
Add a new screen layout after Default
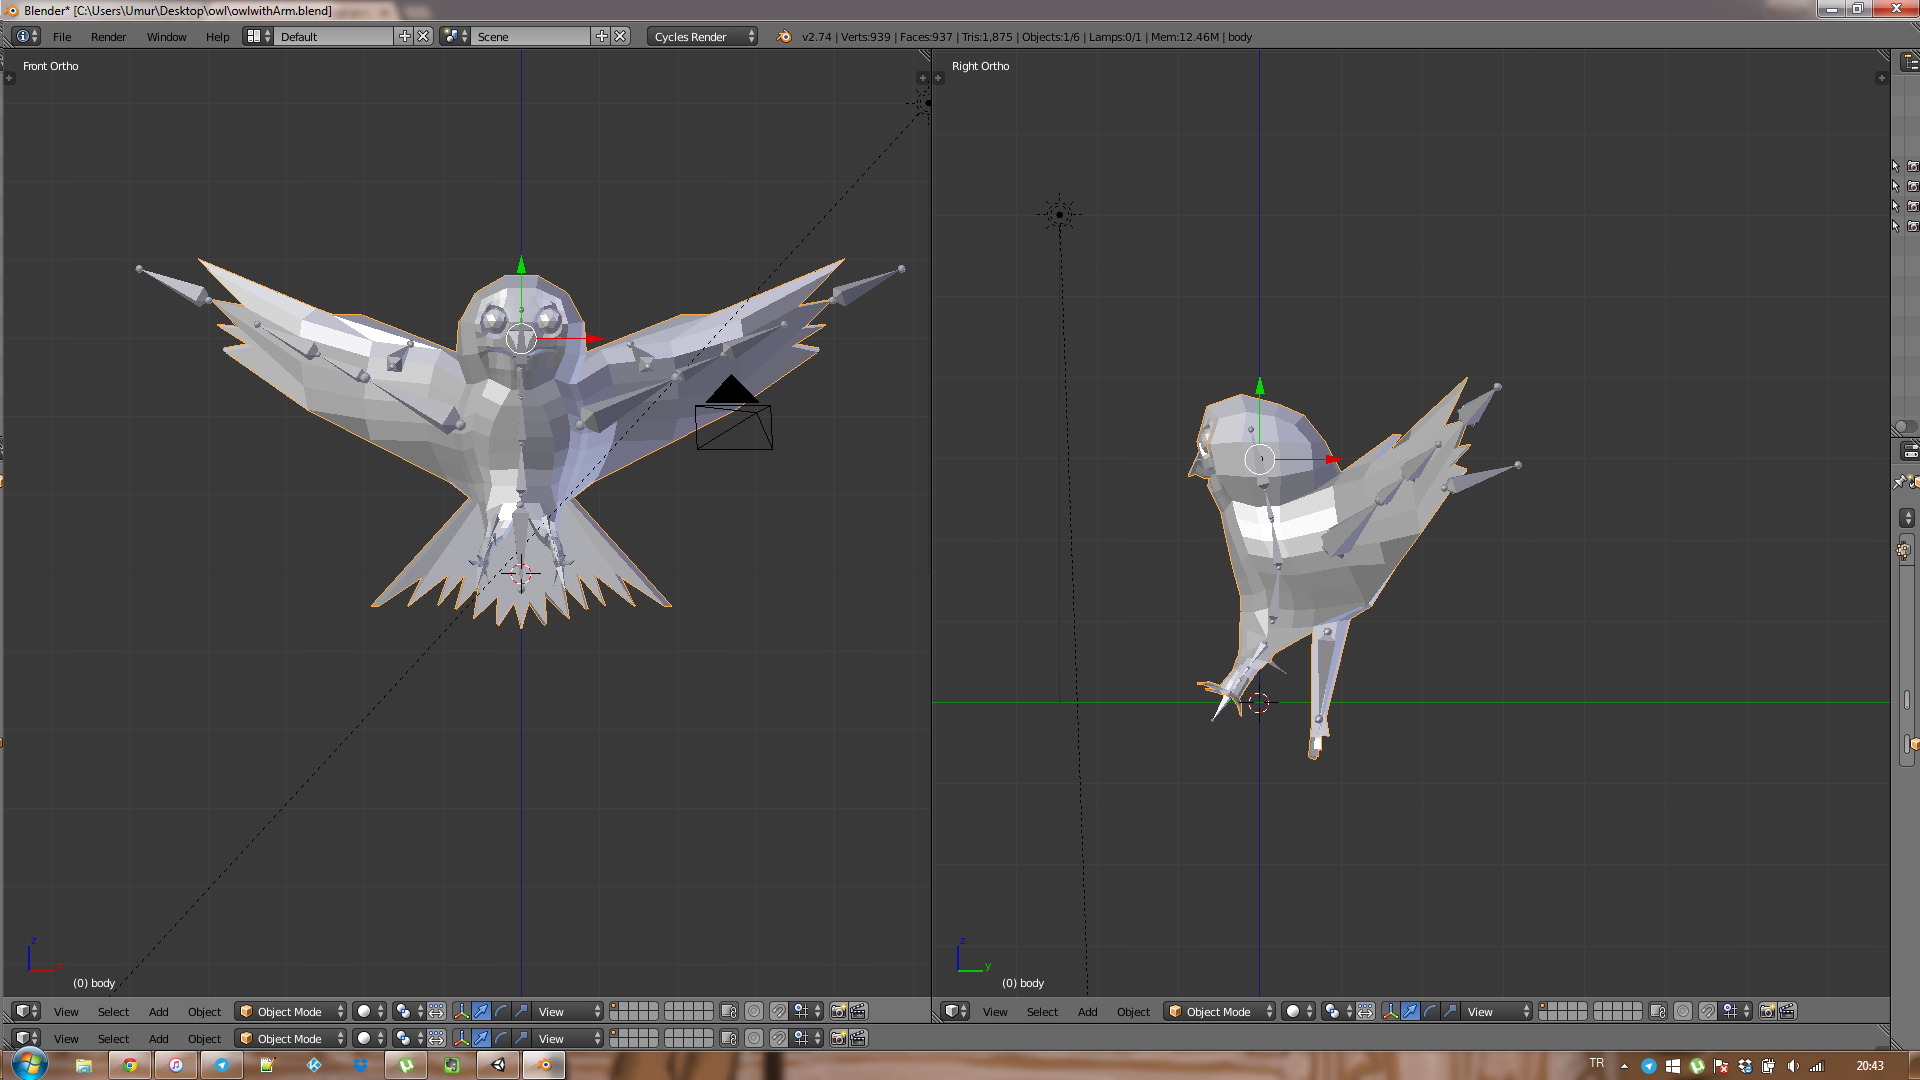(404, 36)
